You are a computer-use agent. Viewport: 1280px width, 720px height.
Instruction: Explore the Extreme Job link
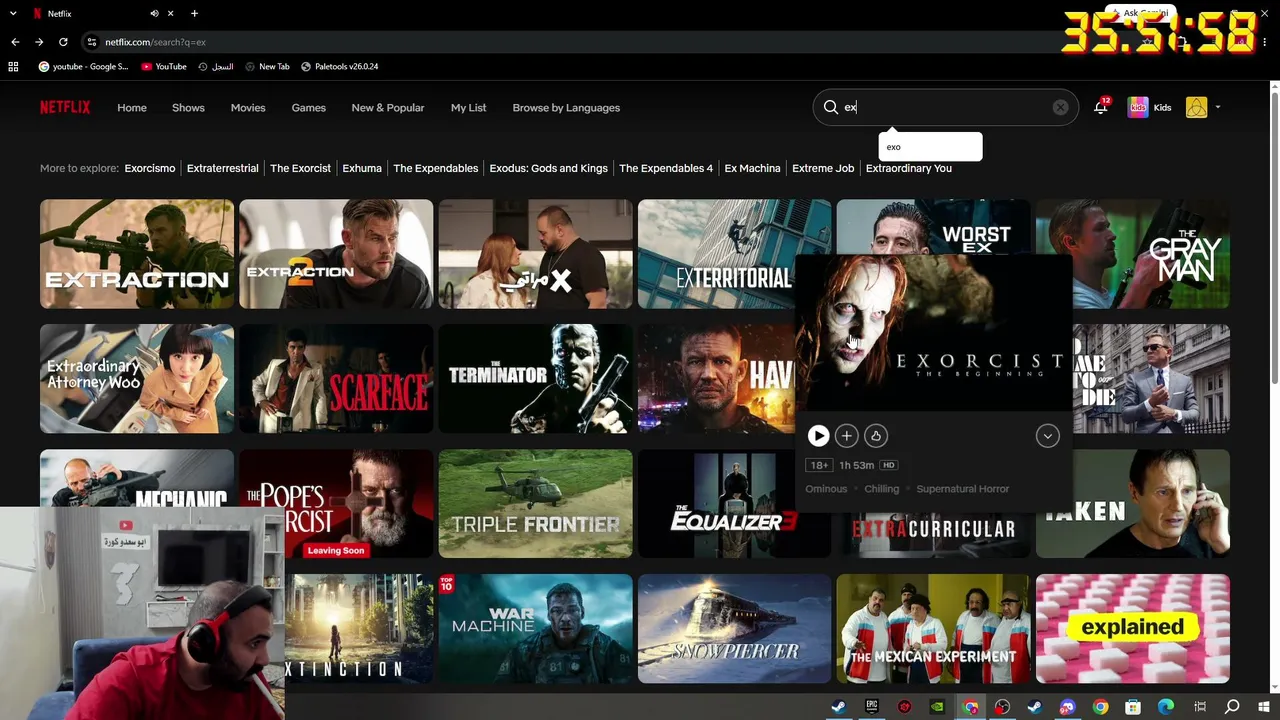[x=823, y=168]
